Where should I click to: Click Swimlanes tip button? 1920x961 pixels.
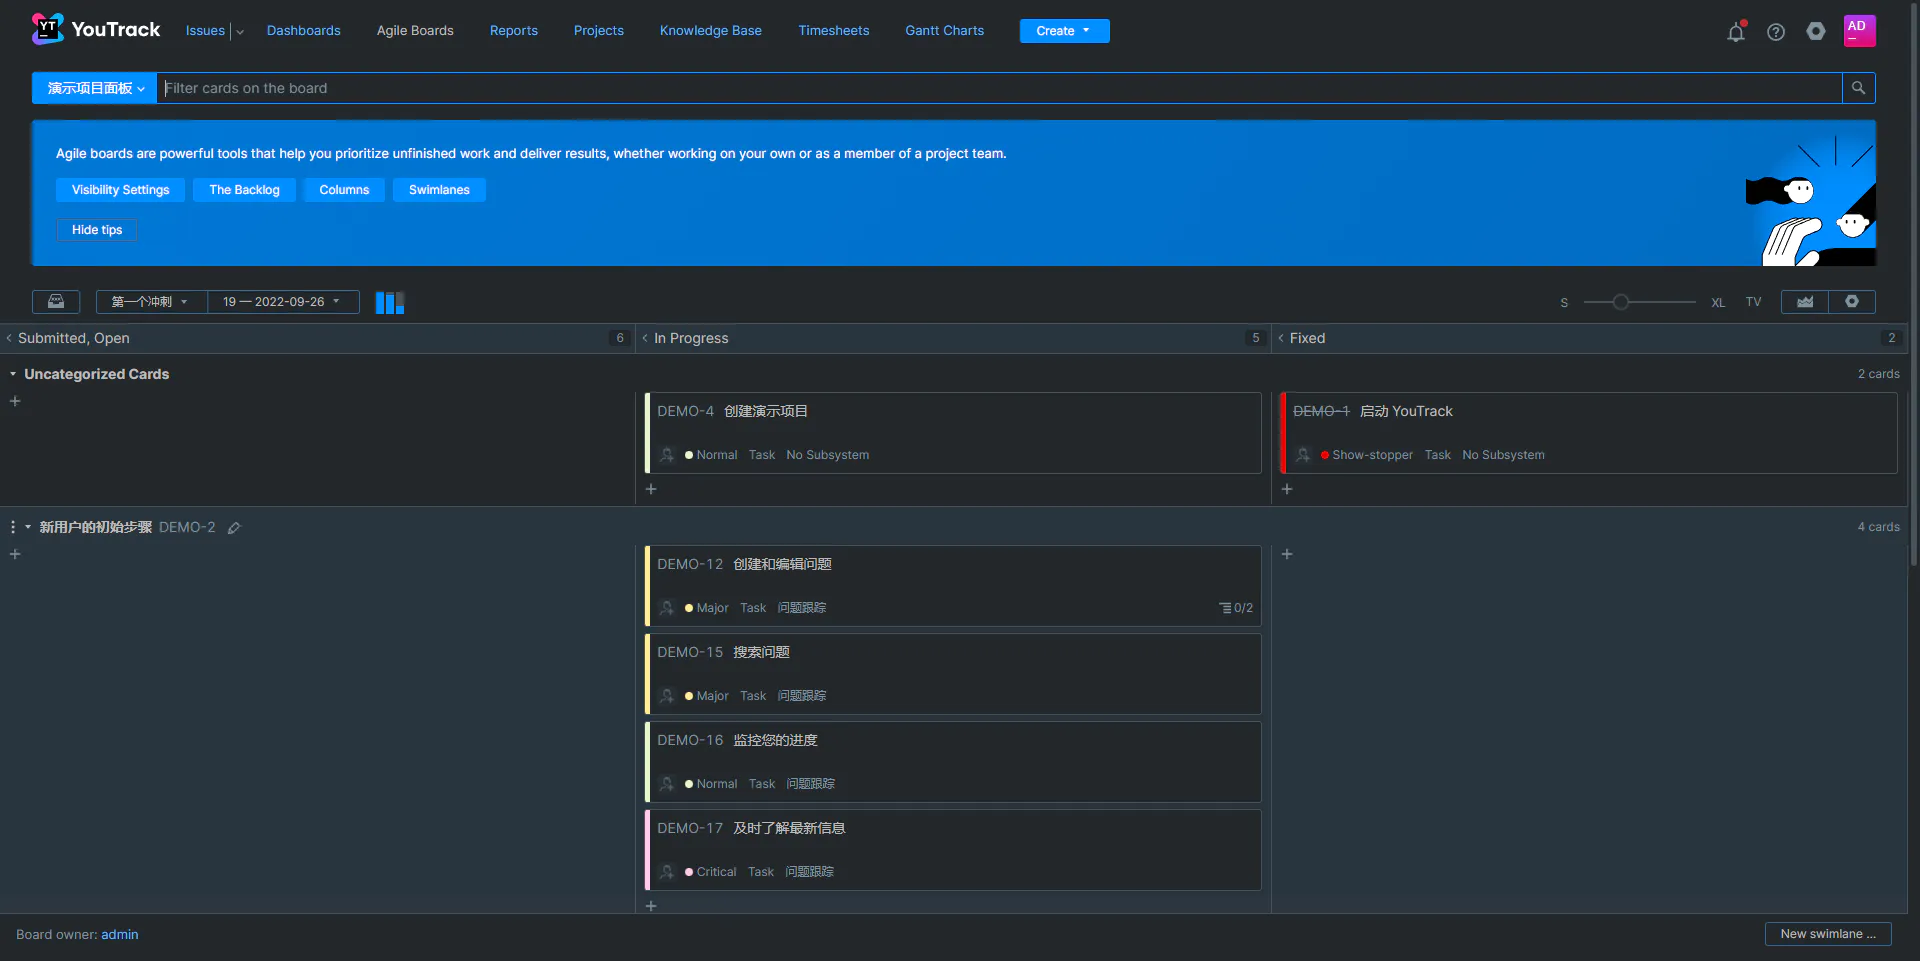click(x=439, y=190)
